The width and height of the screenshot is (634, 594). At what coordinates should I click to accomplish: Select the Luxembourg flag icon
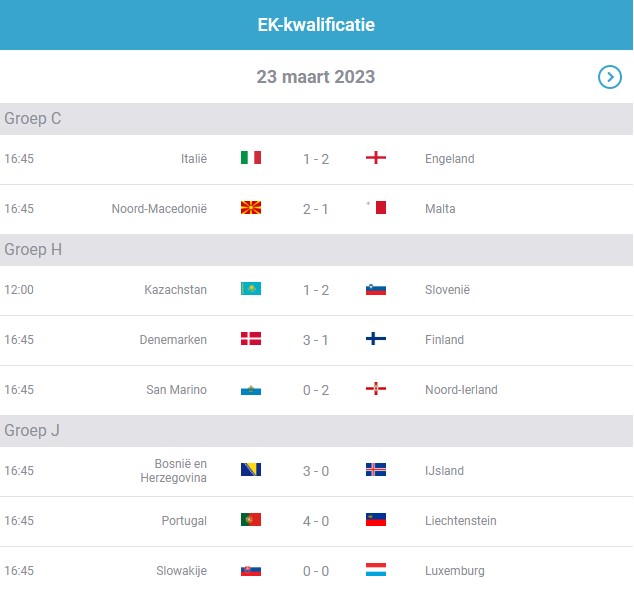click(x=376, y=569)
